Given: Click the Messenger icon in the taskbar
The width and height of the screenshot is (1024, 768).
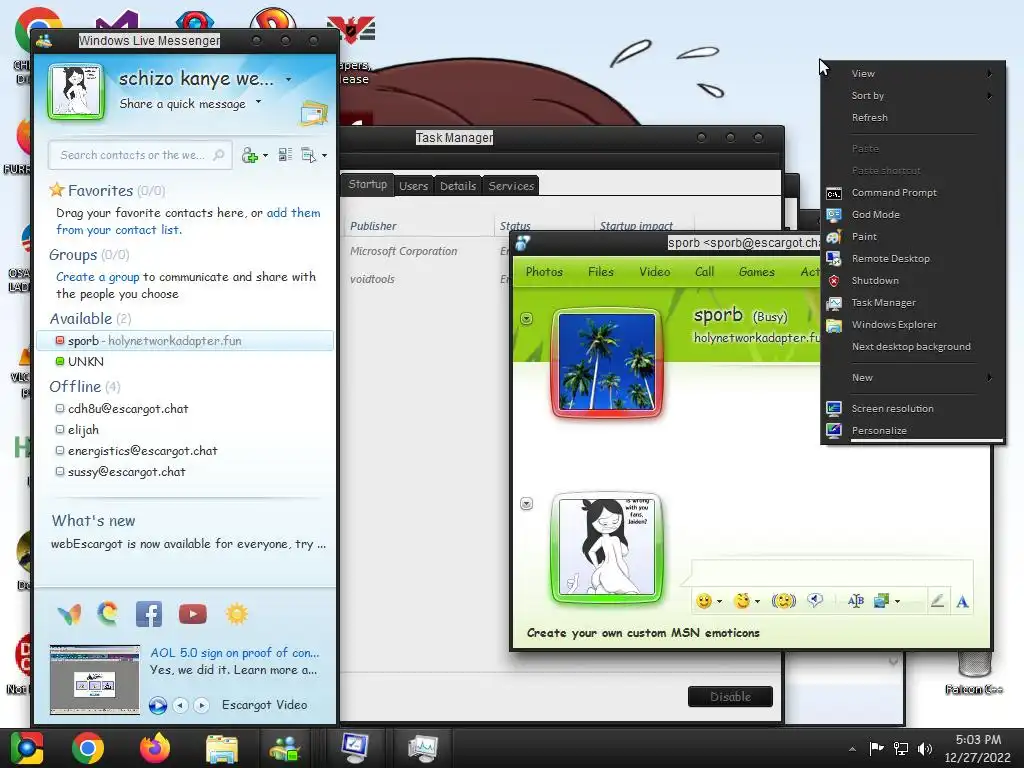Looking at the screenshot, I should [285, 748].
